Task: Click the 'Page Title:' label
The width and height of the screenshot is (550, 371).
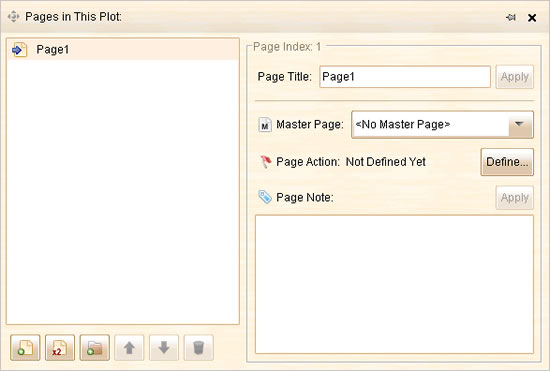Action: tap(284, 76)
